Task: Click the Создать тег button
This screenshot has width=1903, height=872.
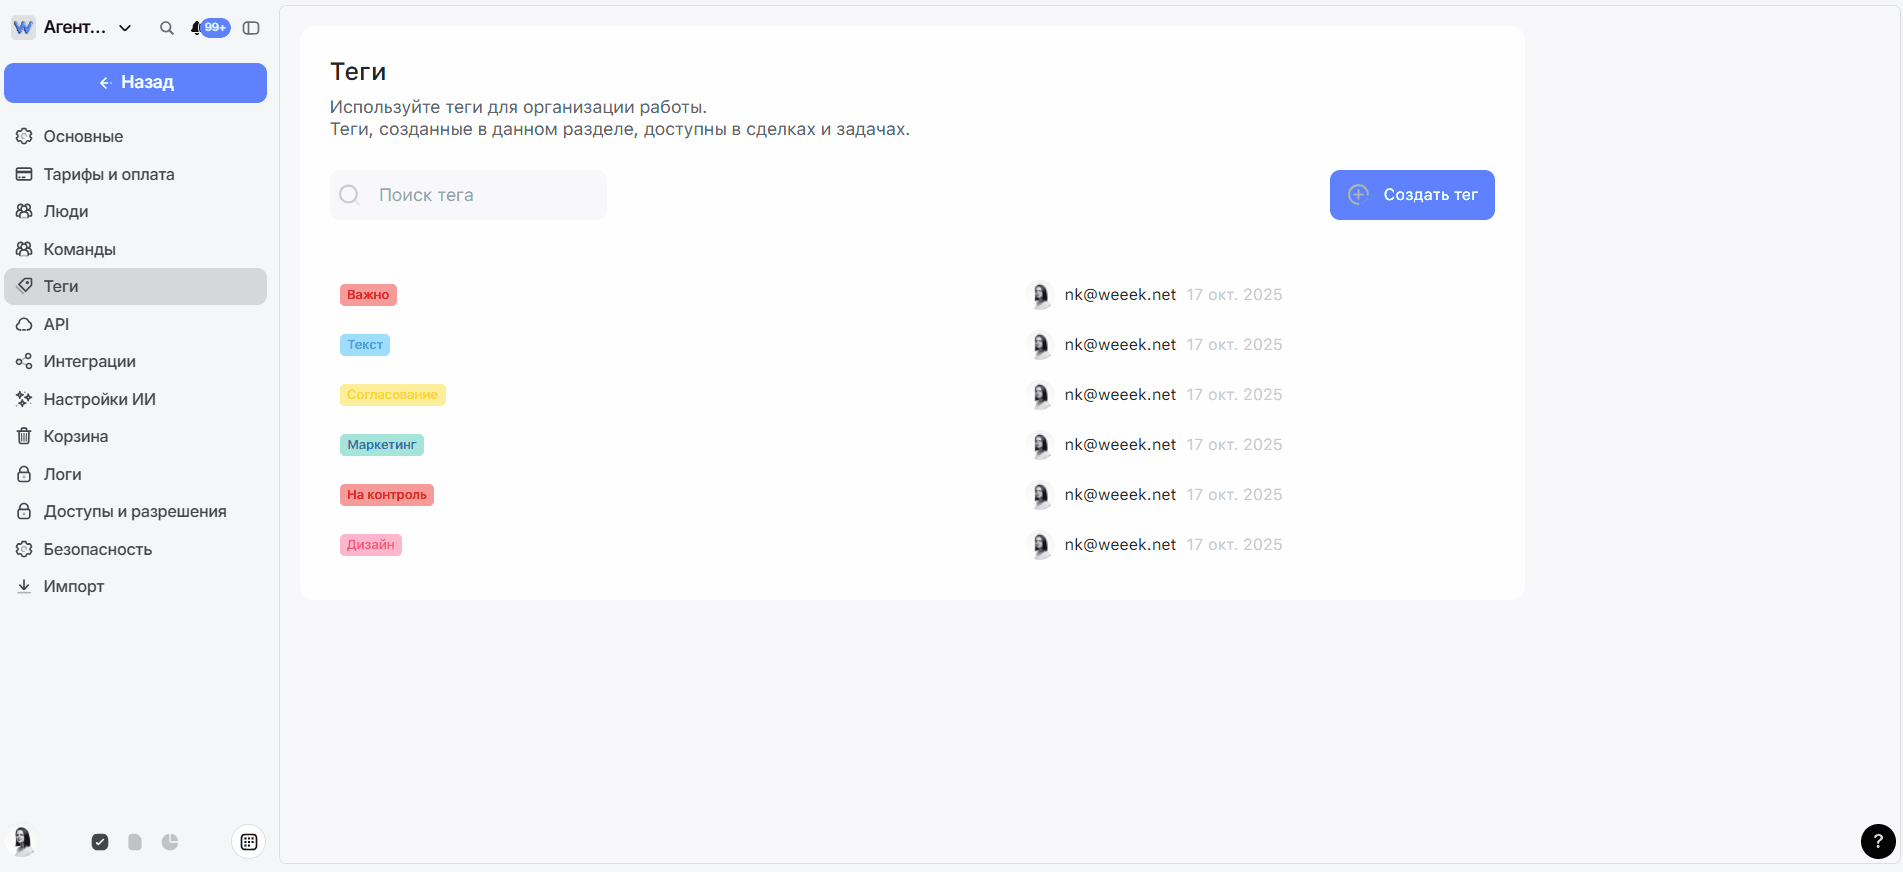Action: [1411, 195]
